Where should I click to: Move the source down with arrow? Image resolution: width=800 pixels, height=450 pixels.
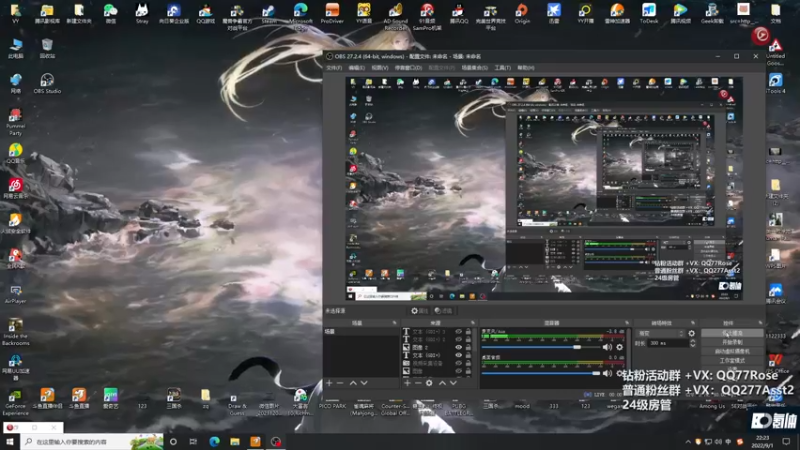[x=453, y=383]
